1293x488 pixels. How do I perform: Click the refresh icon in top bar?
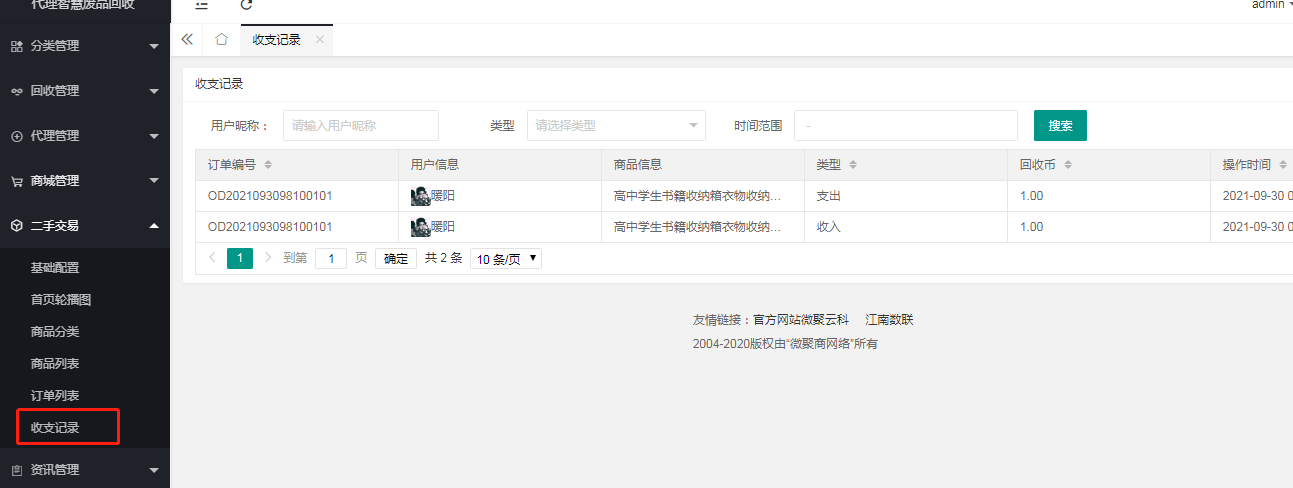(x=246, y=5)
